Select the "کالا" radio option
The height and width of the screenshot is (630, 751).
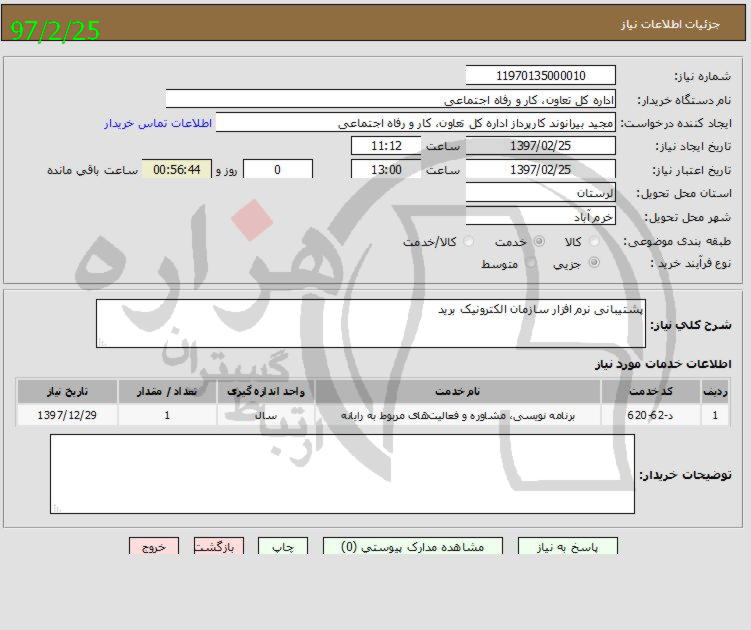595,242
